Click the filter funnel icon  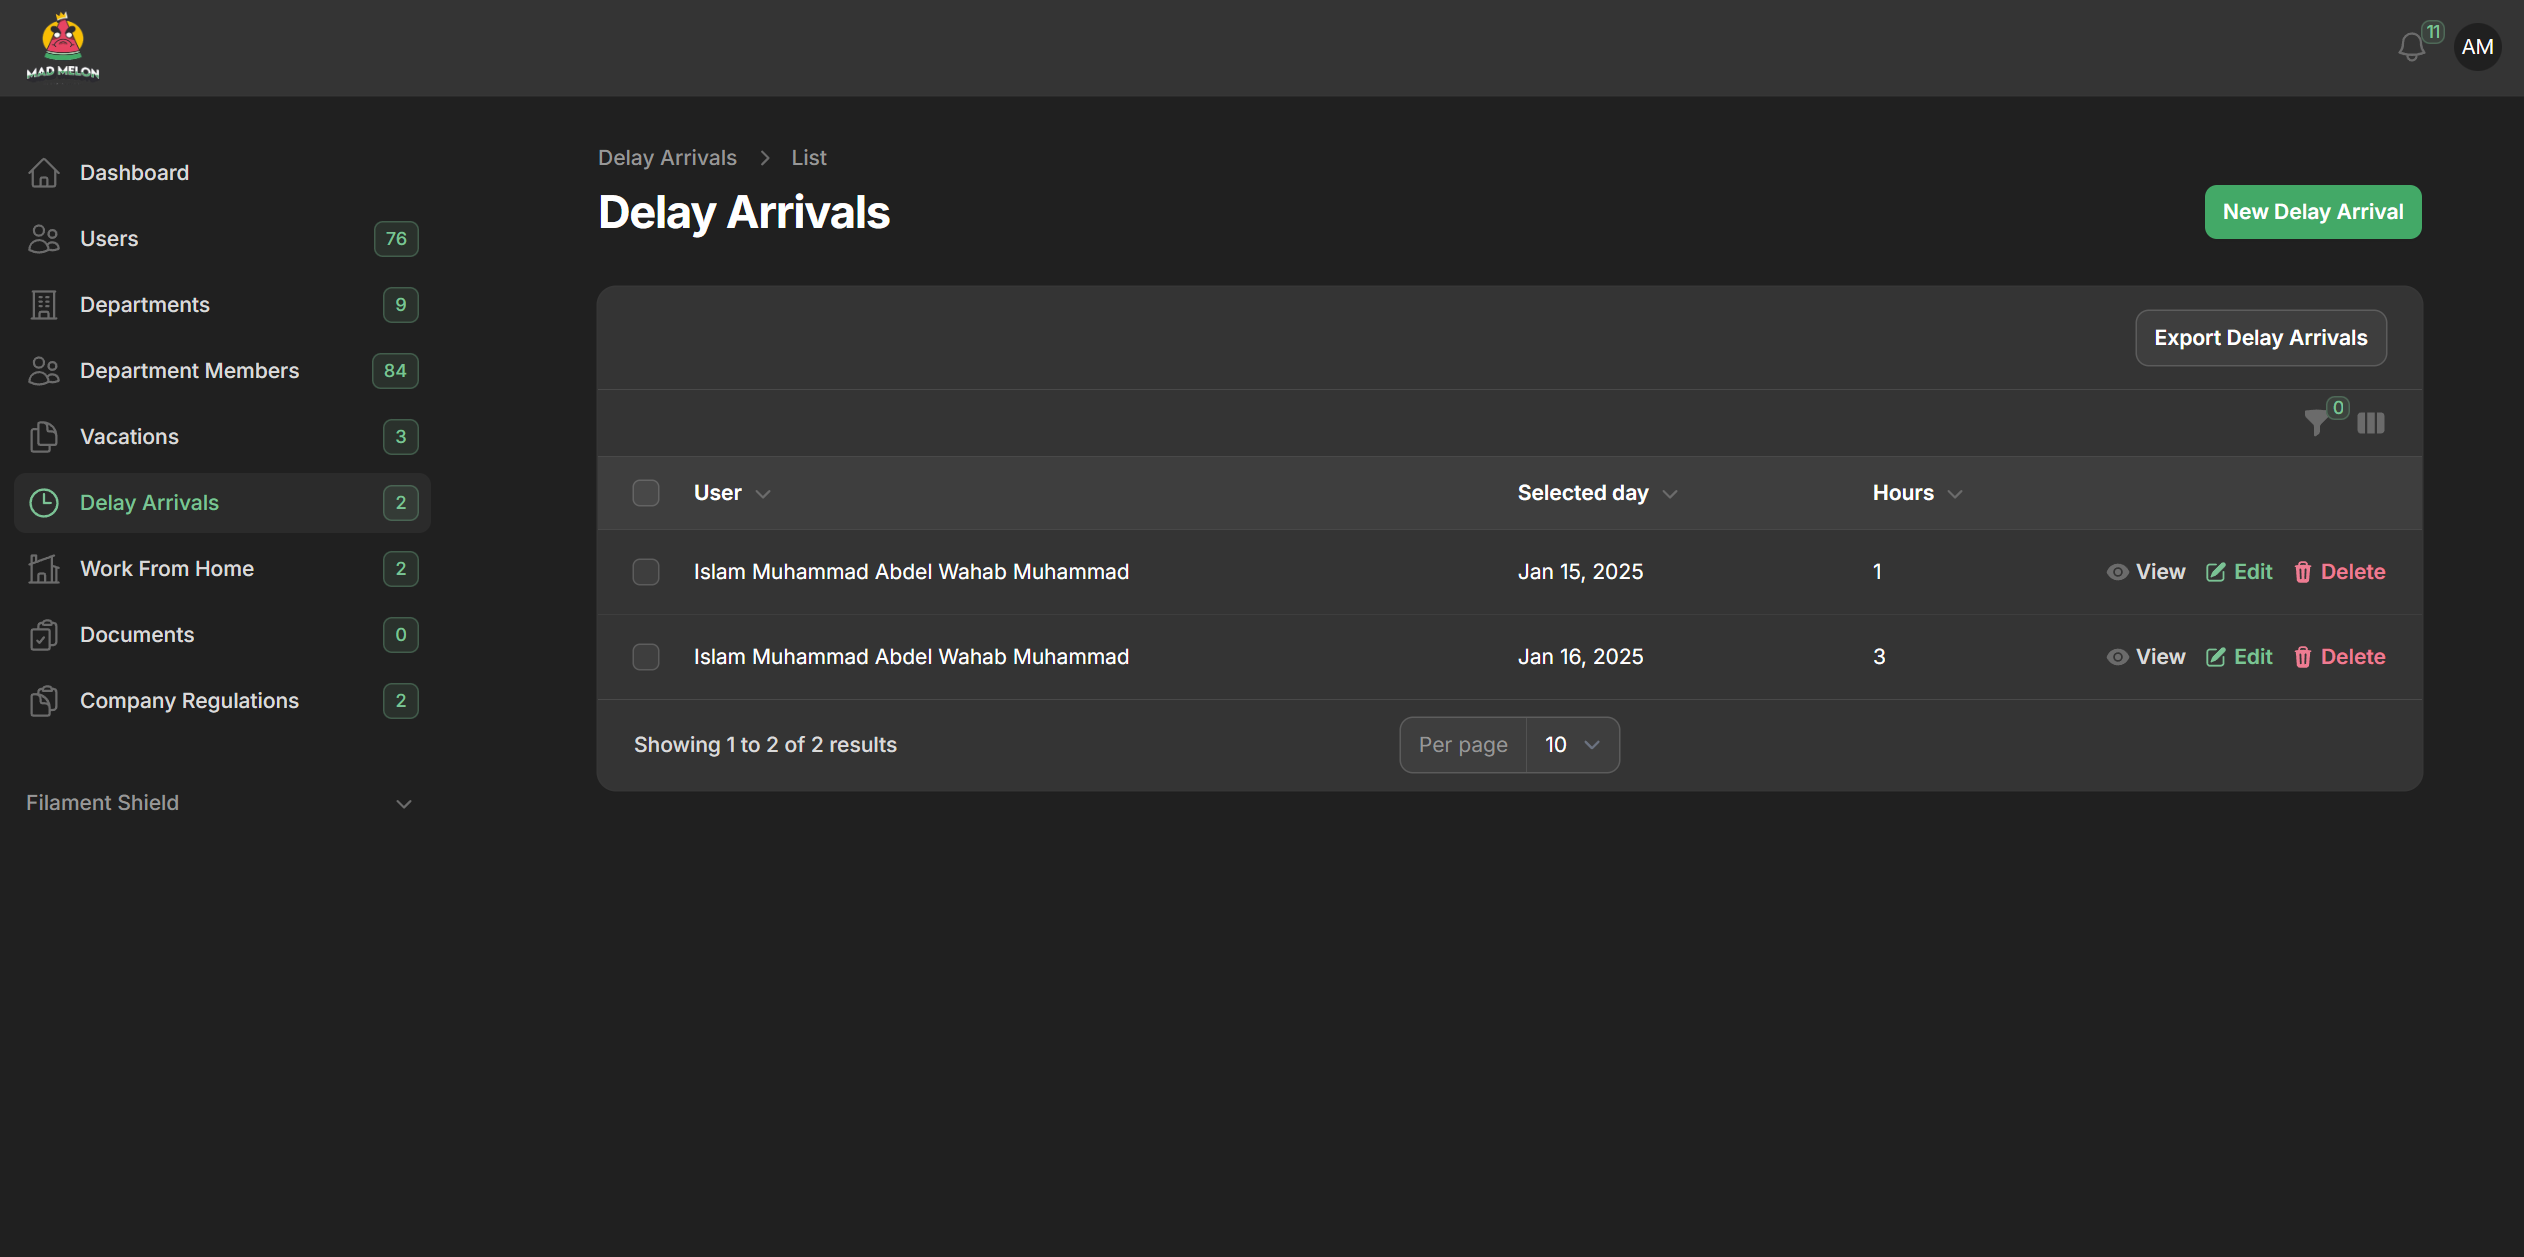(2315, 423)
